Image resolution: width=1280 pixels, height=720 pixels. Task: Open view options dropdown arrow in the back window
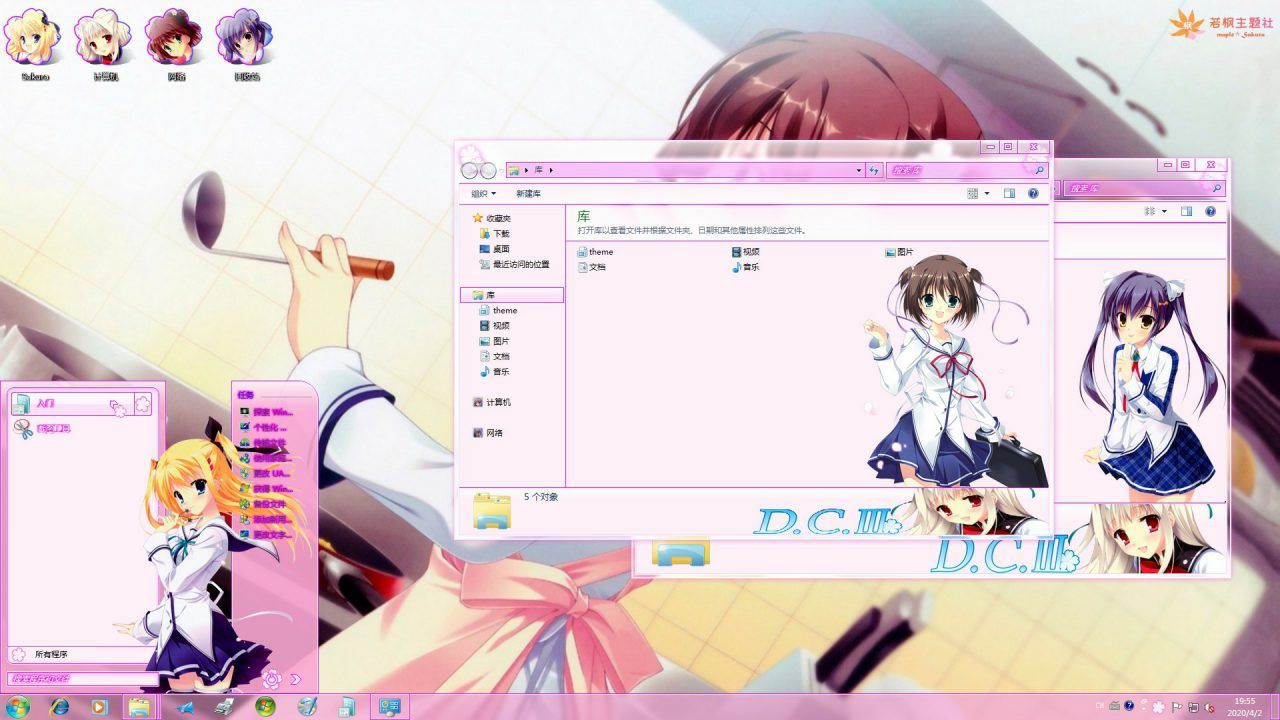[1164, 211]
